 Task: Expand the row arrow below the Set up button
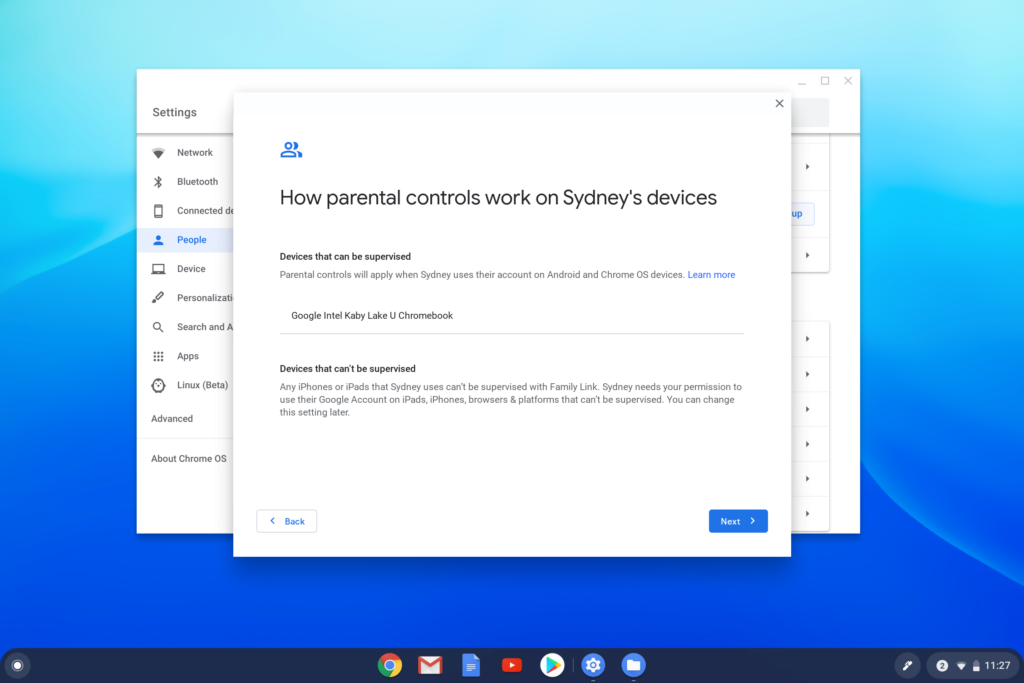[x=808, y=255]
